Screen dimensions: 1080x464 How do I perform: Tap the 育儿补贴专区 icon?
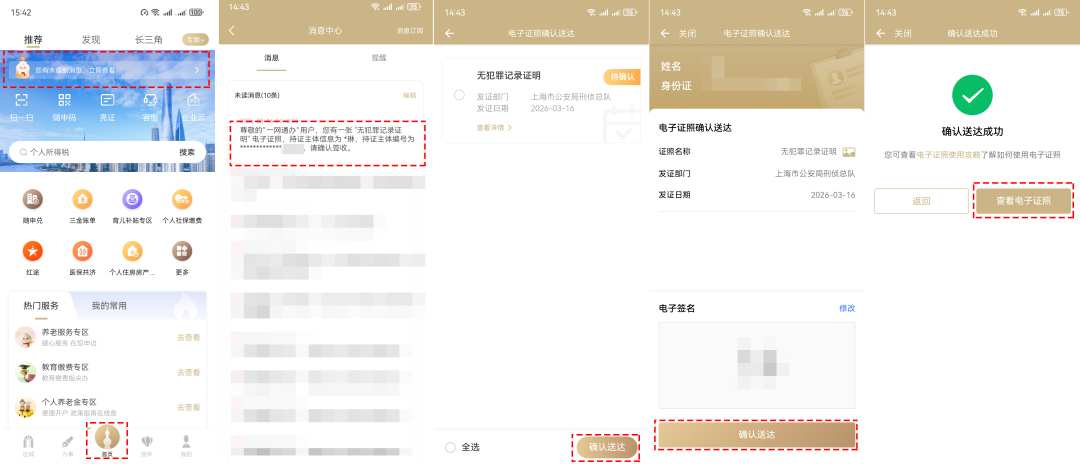coord(132,199)
